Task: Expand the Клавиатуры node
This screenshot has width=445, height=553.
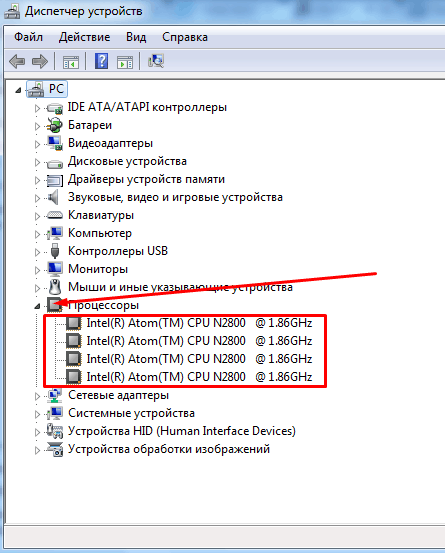Action: click(37, 216)
